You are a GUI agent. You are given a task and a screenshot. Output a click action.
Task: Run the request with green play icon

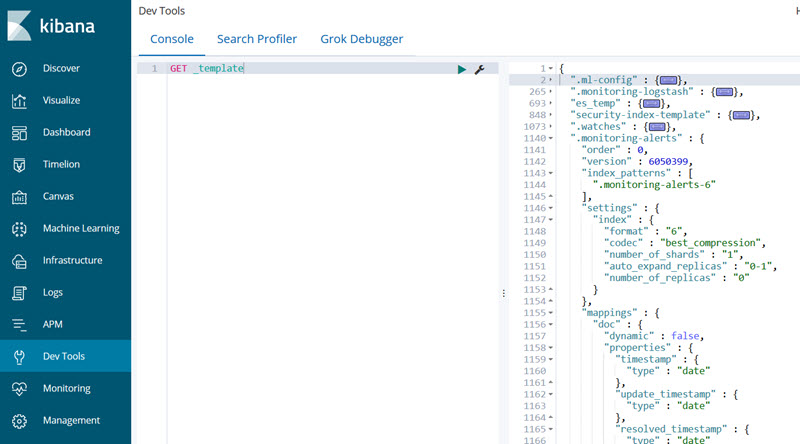click(x=462, y=69)
